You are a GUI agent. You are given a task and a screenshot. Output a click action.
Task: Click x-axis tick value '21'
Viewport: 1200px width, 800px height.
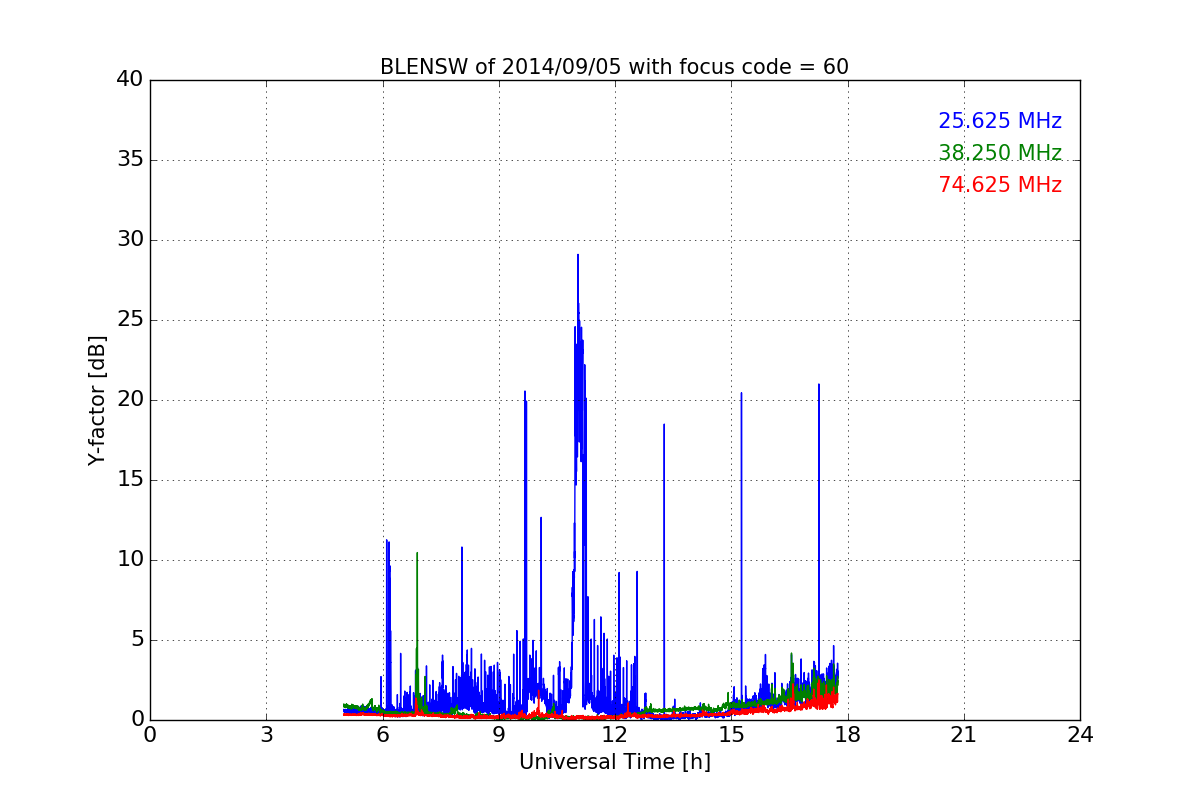pos(964,735)
